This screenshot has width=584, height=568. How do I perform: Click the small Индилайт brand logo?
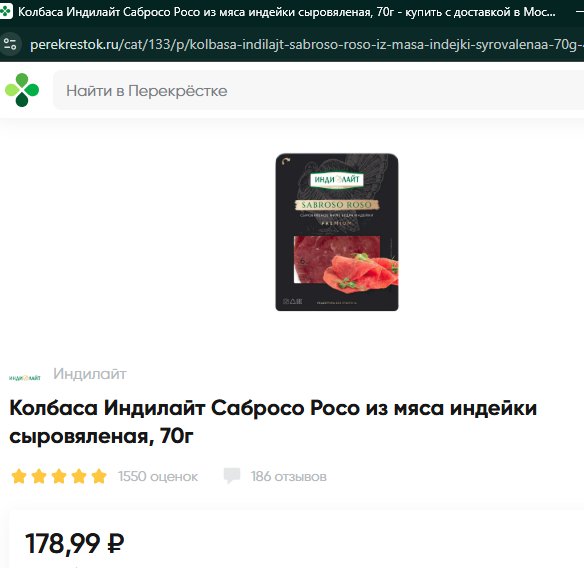click(25, 378)
